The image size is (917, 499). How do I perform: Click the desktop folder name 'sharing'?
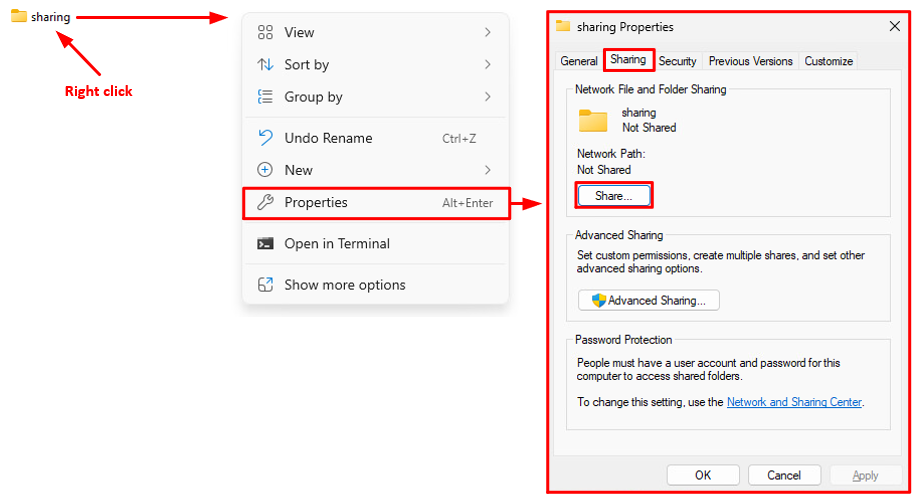[50, 17]
